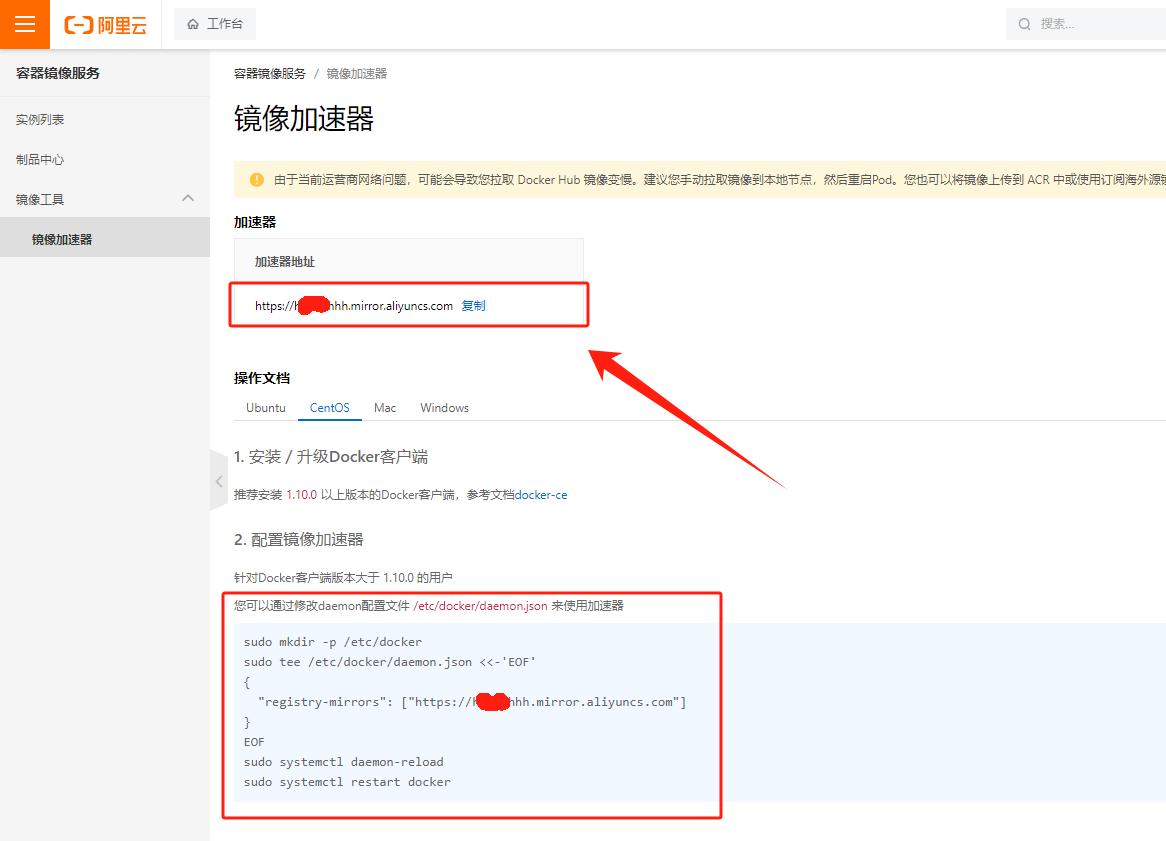Click heading 1. 安装 / 升级Docker客户端

point(331,457)
